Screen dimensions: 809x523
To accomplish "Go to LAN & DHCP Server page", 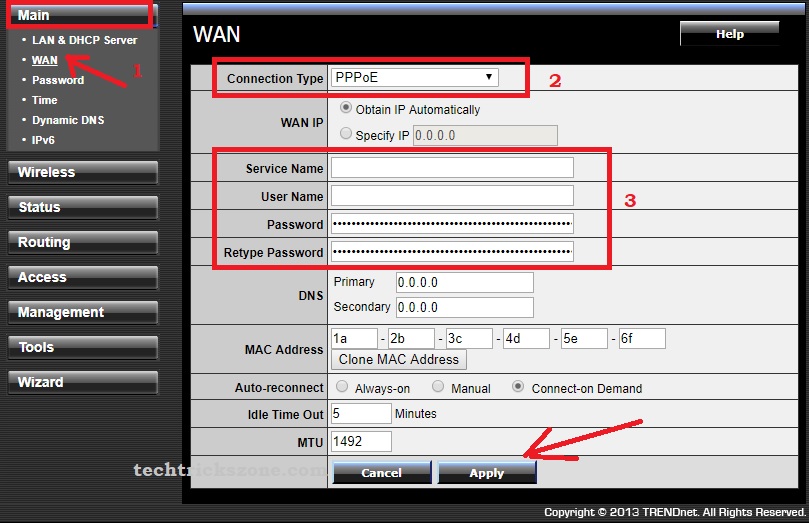I will (x=84, y=40).
